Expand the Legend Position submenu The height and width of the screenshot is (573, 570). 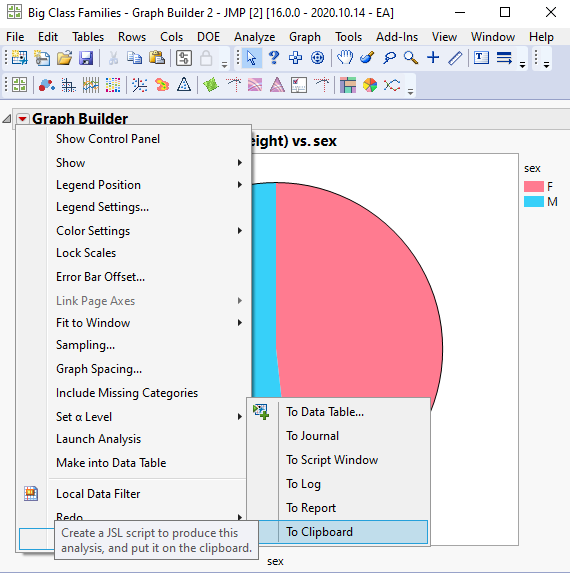coord(133,185)
